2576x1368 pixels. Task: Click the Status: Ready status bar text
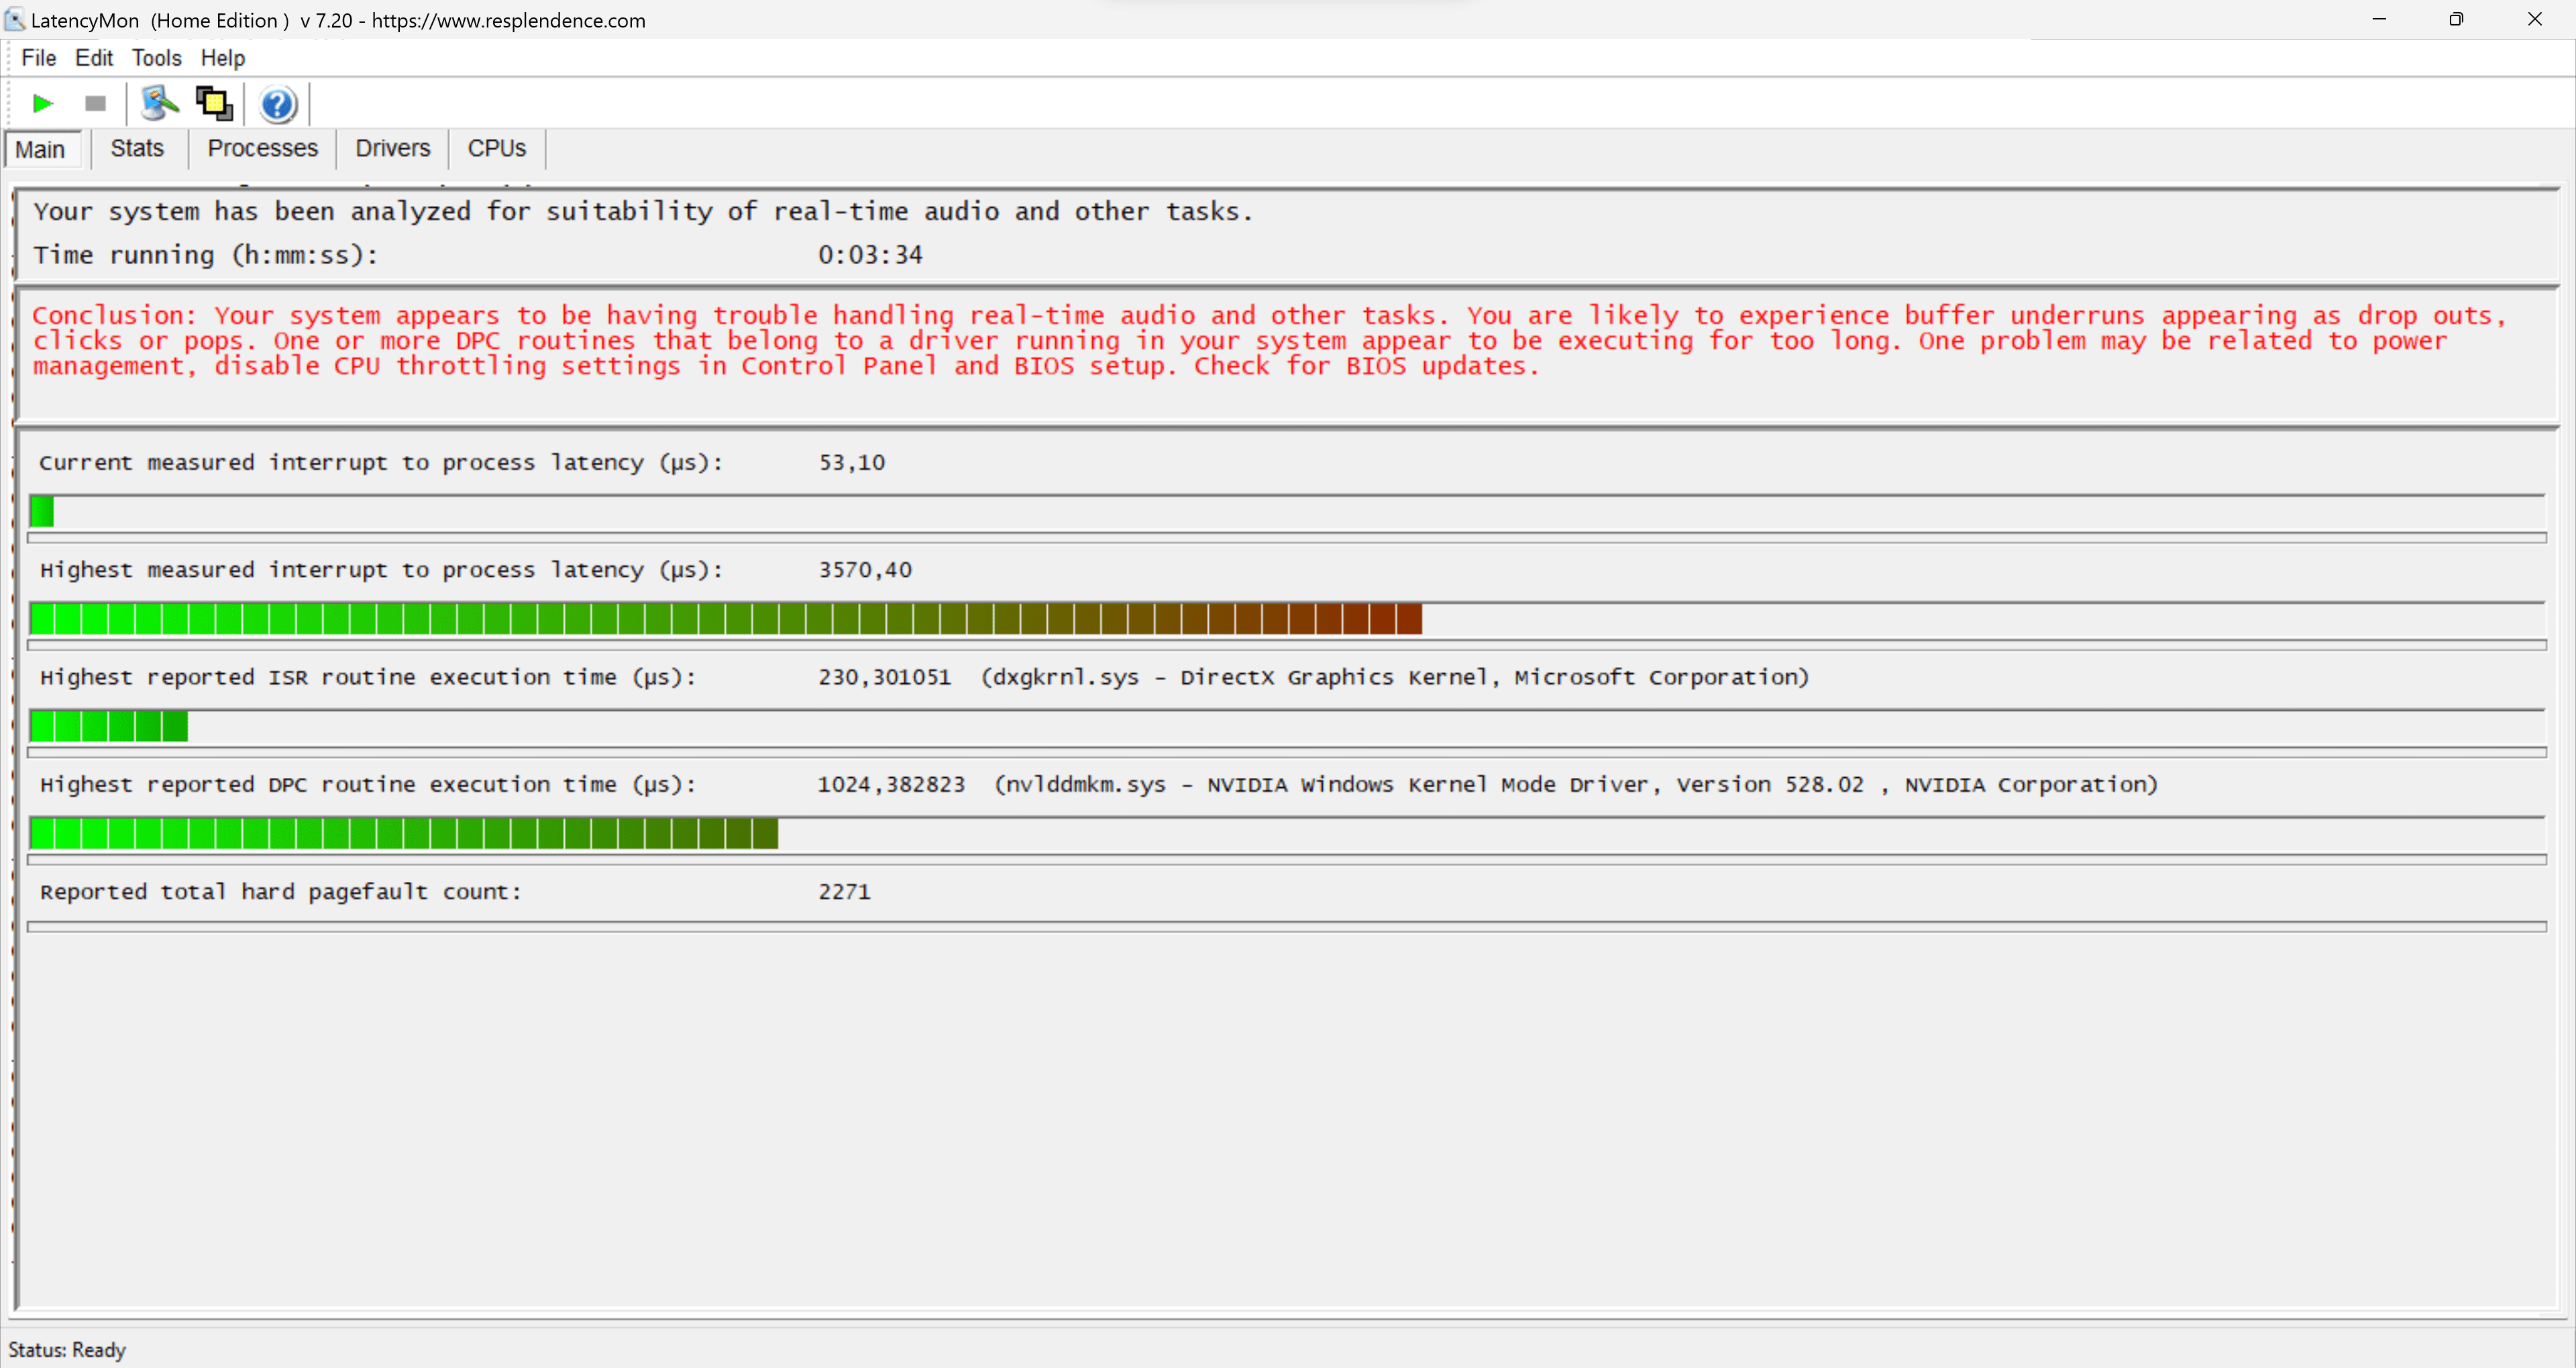point(67,1350)
